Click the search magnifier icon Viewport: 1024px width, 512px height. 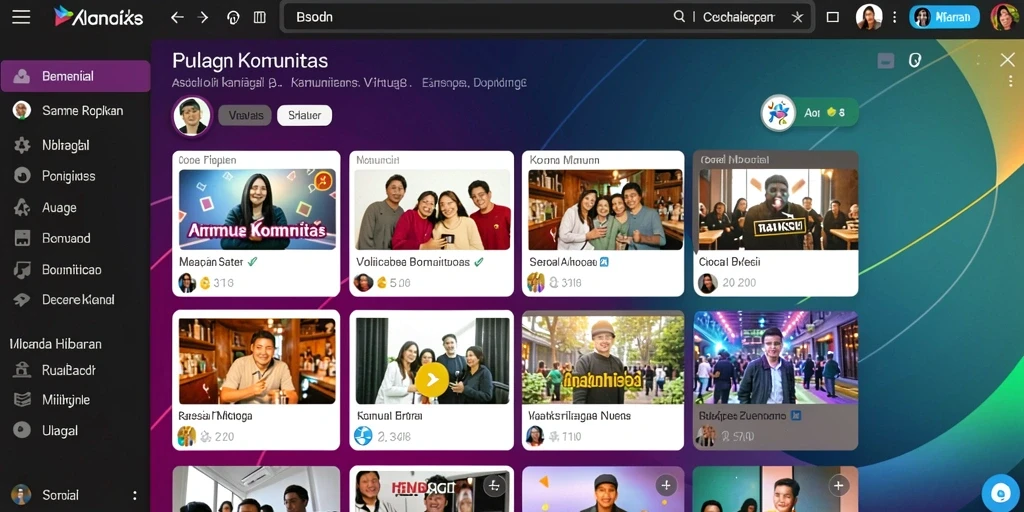pos(679,17)
